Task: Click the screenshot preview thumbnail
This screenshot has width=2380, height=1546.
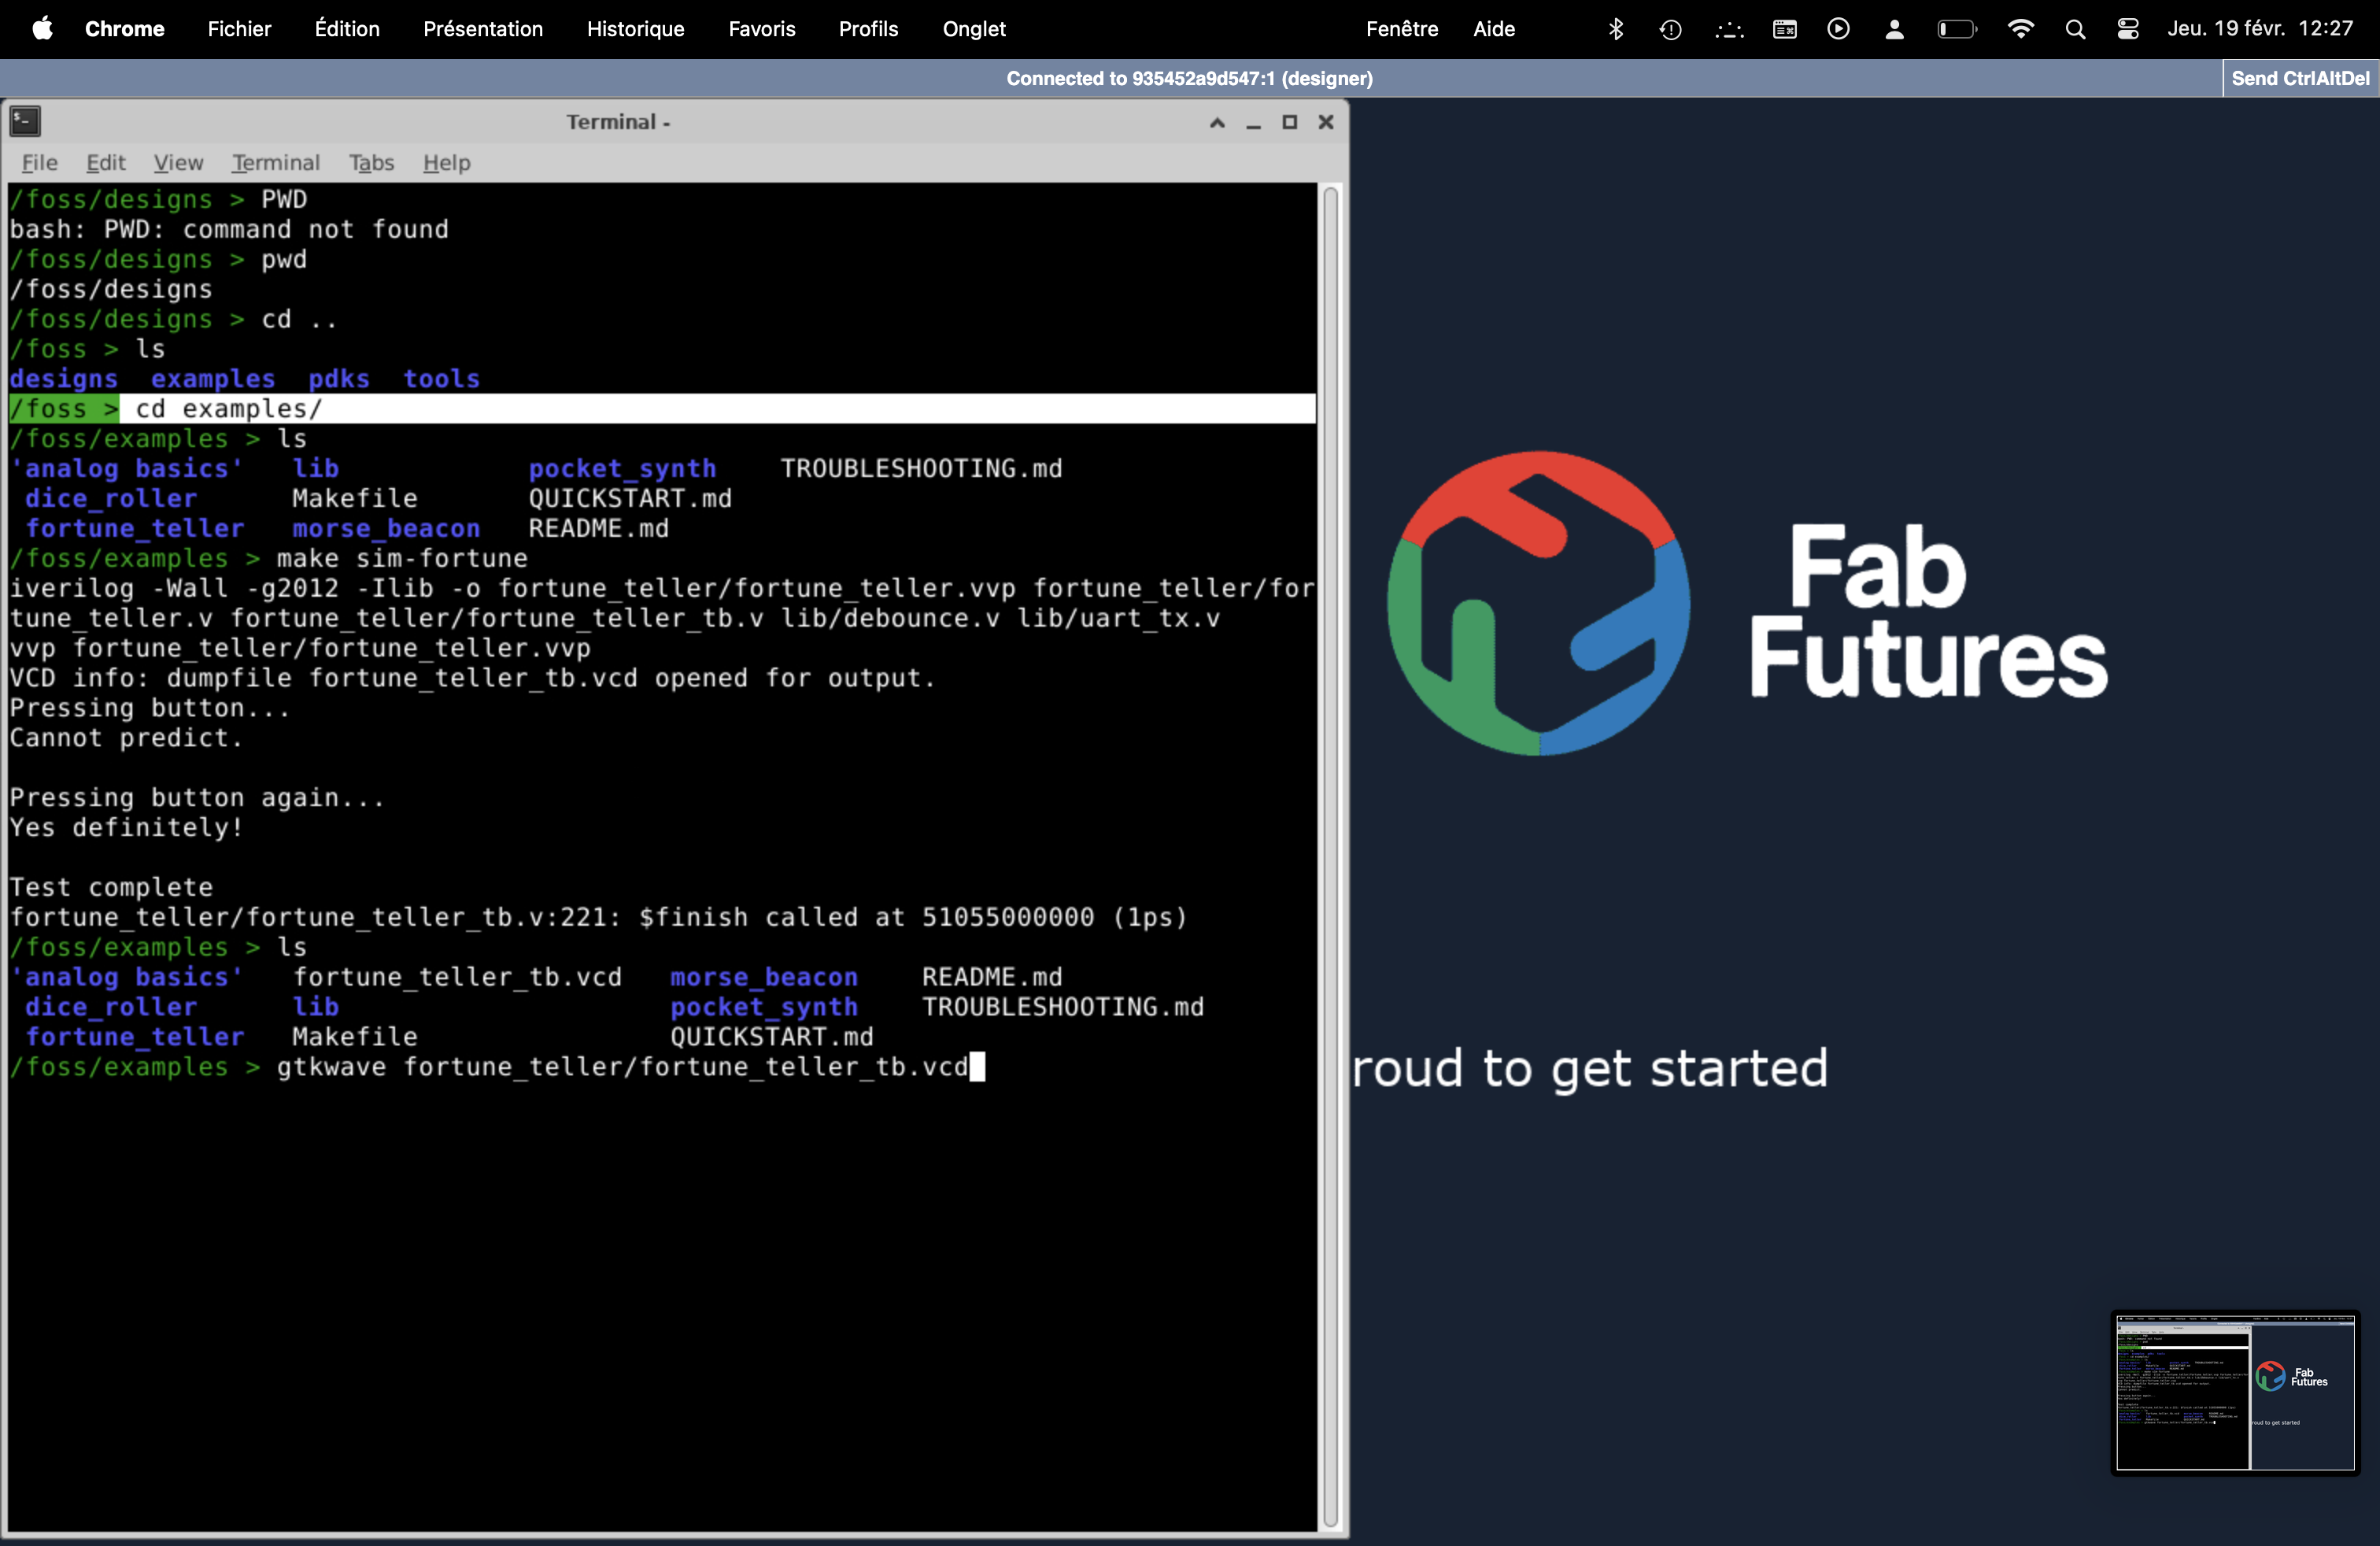Action: coord(2235,1393)
